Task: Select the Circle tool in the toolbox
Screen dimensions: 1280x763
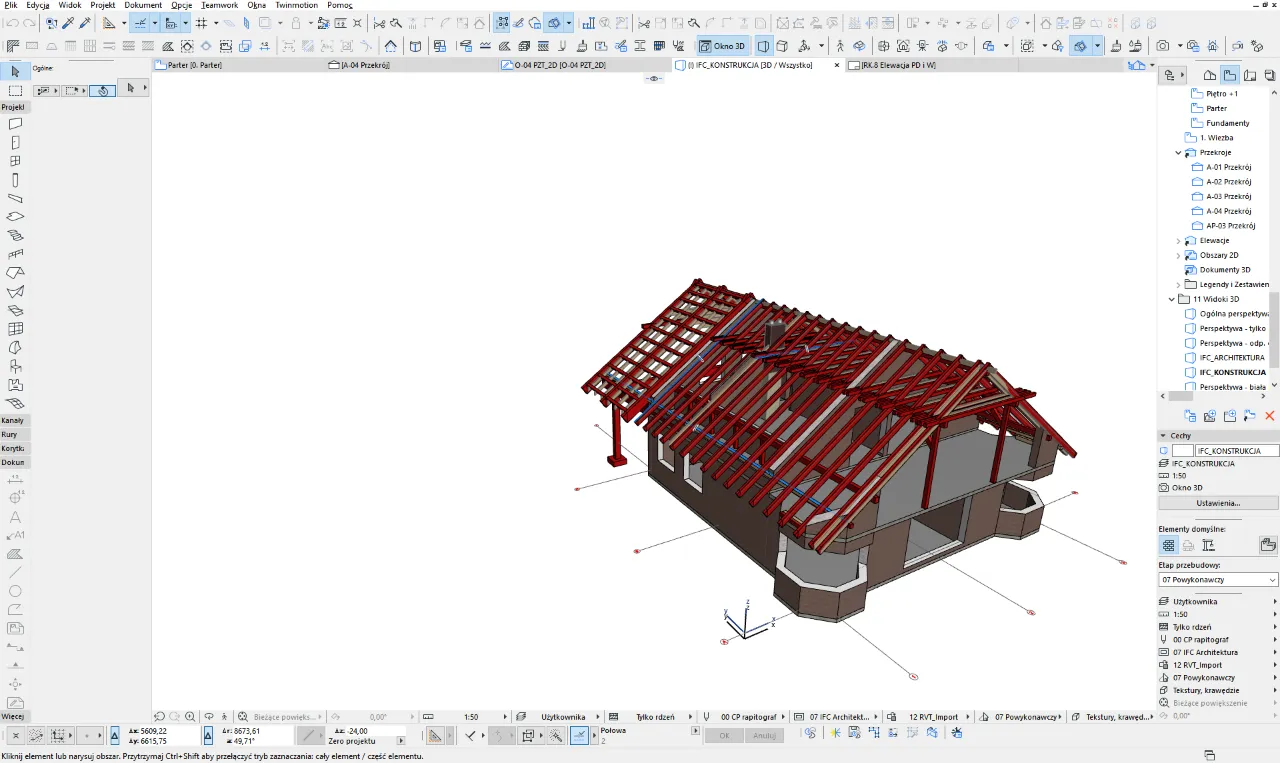Action: pyautogui.click(x=15, y=591)
